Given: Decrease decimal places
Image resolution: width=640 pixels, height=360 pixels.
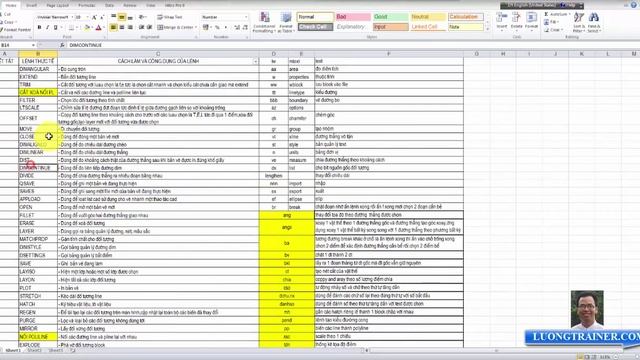Looking at the screenshot, I should pos(245,27).
